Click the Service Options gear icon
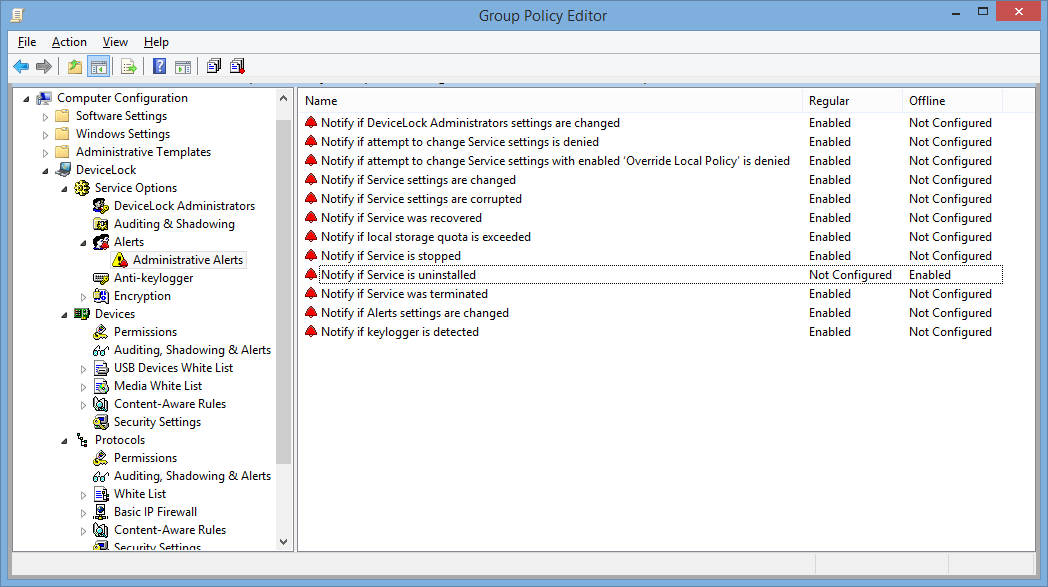The height and width of the screenshot is (587, 1048). click(82, 188)
